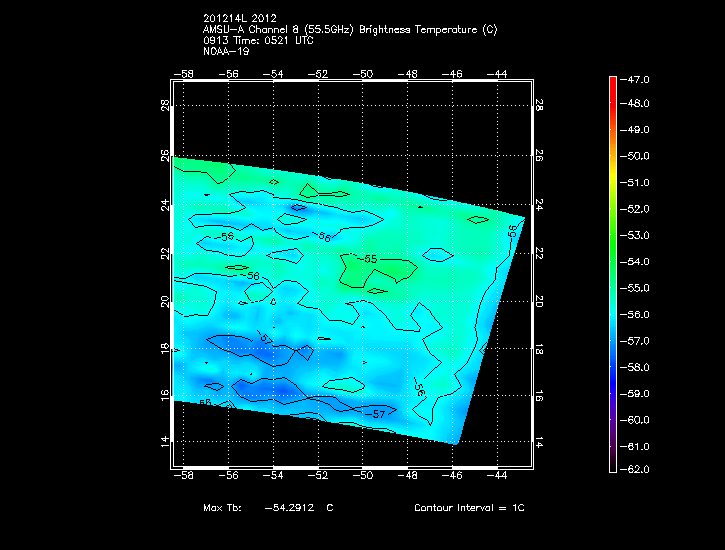Click the 14 latitude label on right axis

pyautogui.click(x=539, y=441)
